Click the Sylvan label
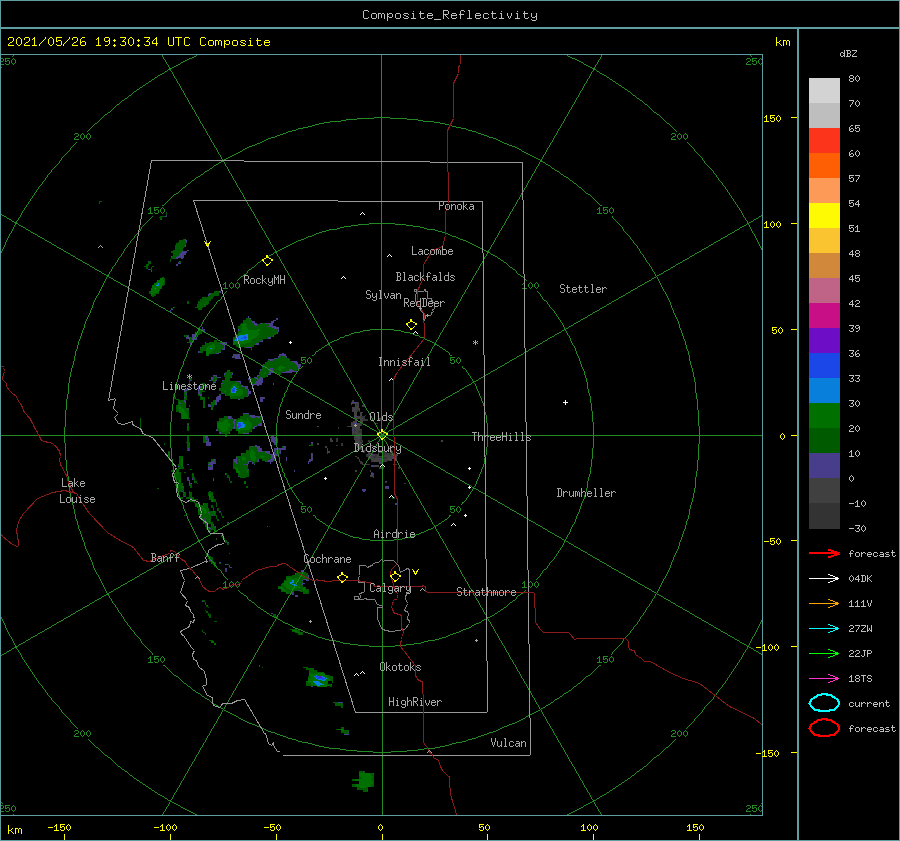Viewport: 900px width, 841px height. coord(383,295)
